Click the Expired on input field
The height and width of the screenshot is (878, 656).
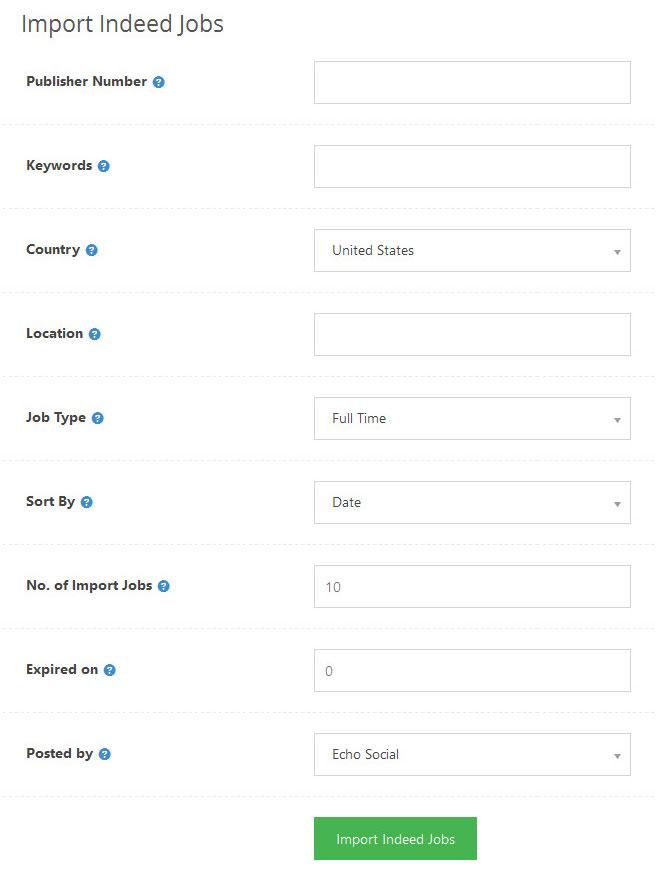(472, 670)
